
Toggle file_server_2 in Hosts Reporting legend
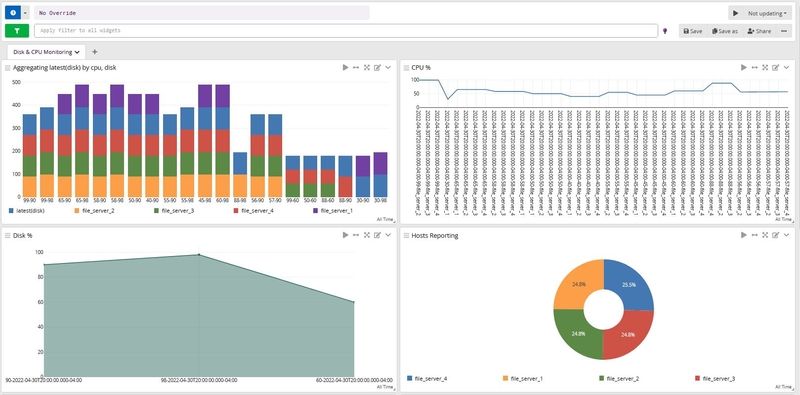pyautogui.click(x=619, y=379)
